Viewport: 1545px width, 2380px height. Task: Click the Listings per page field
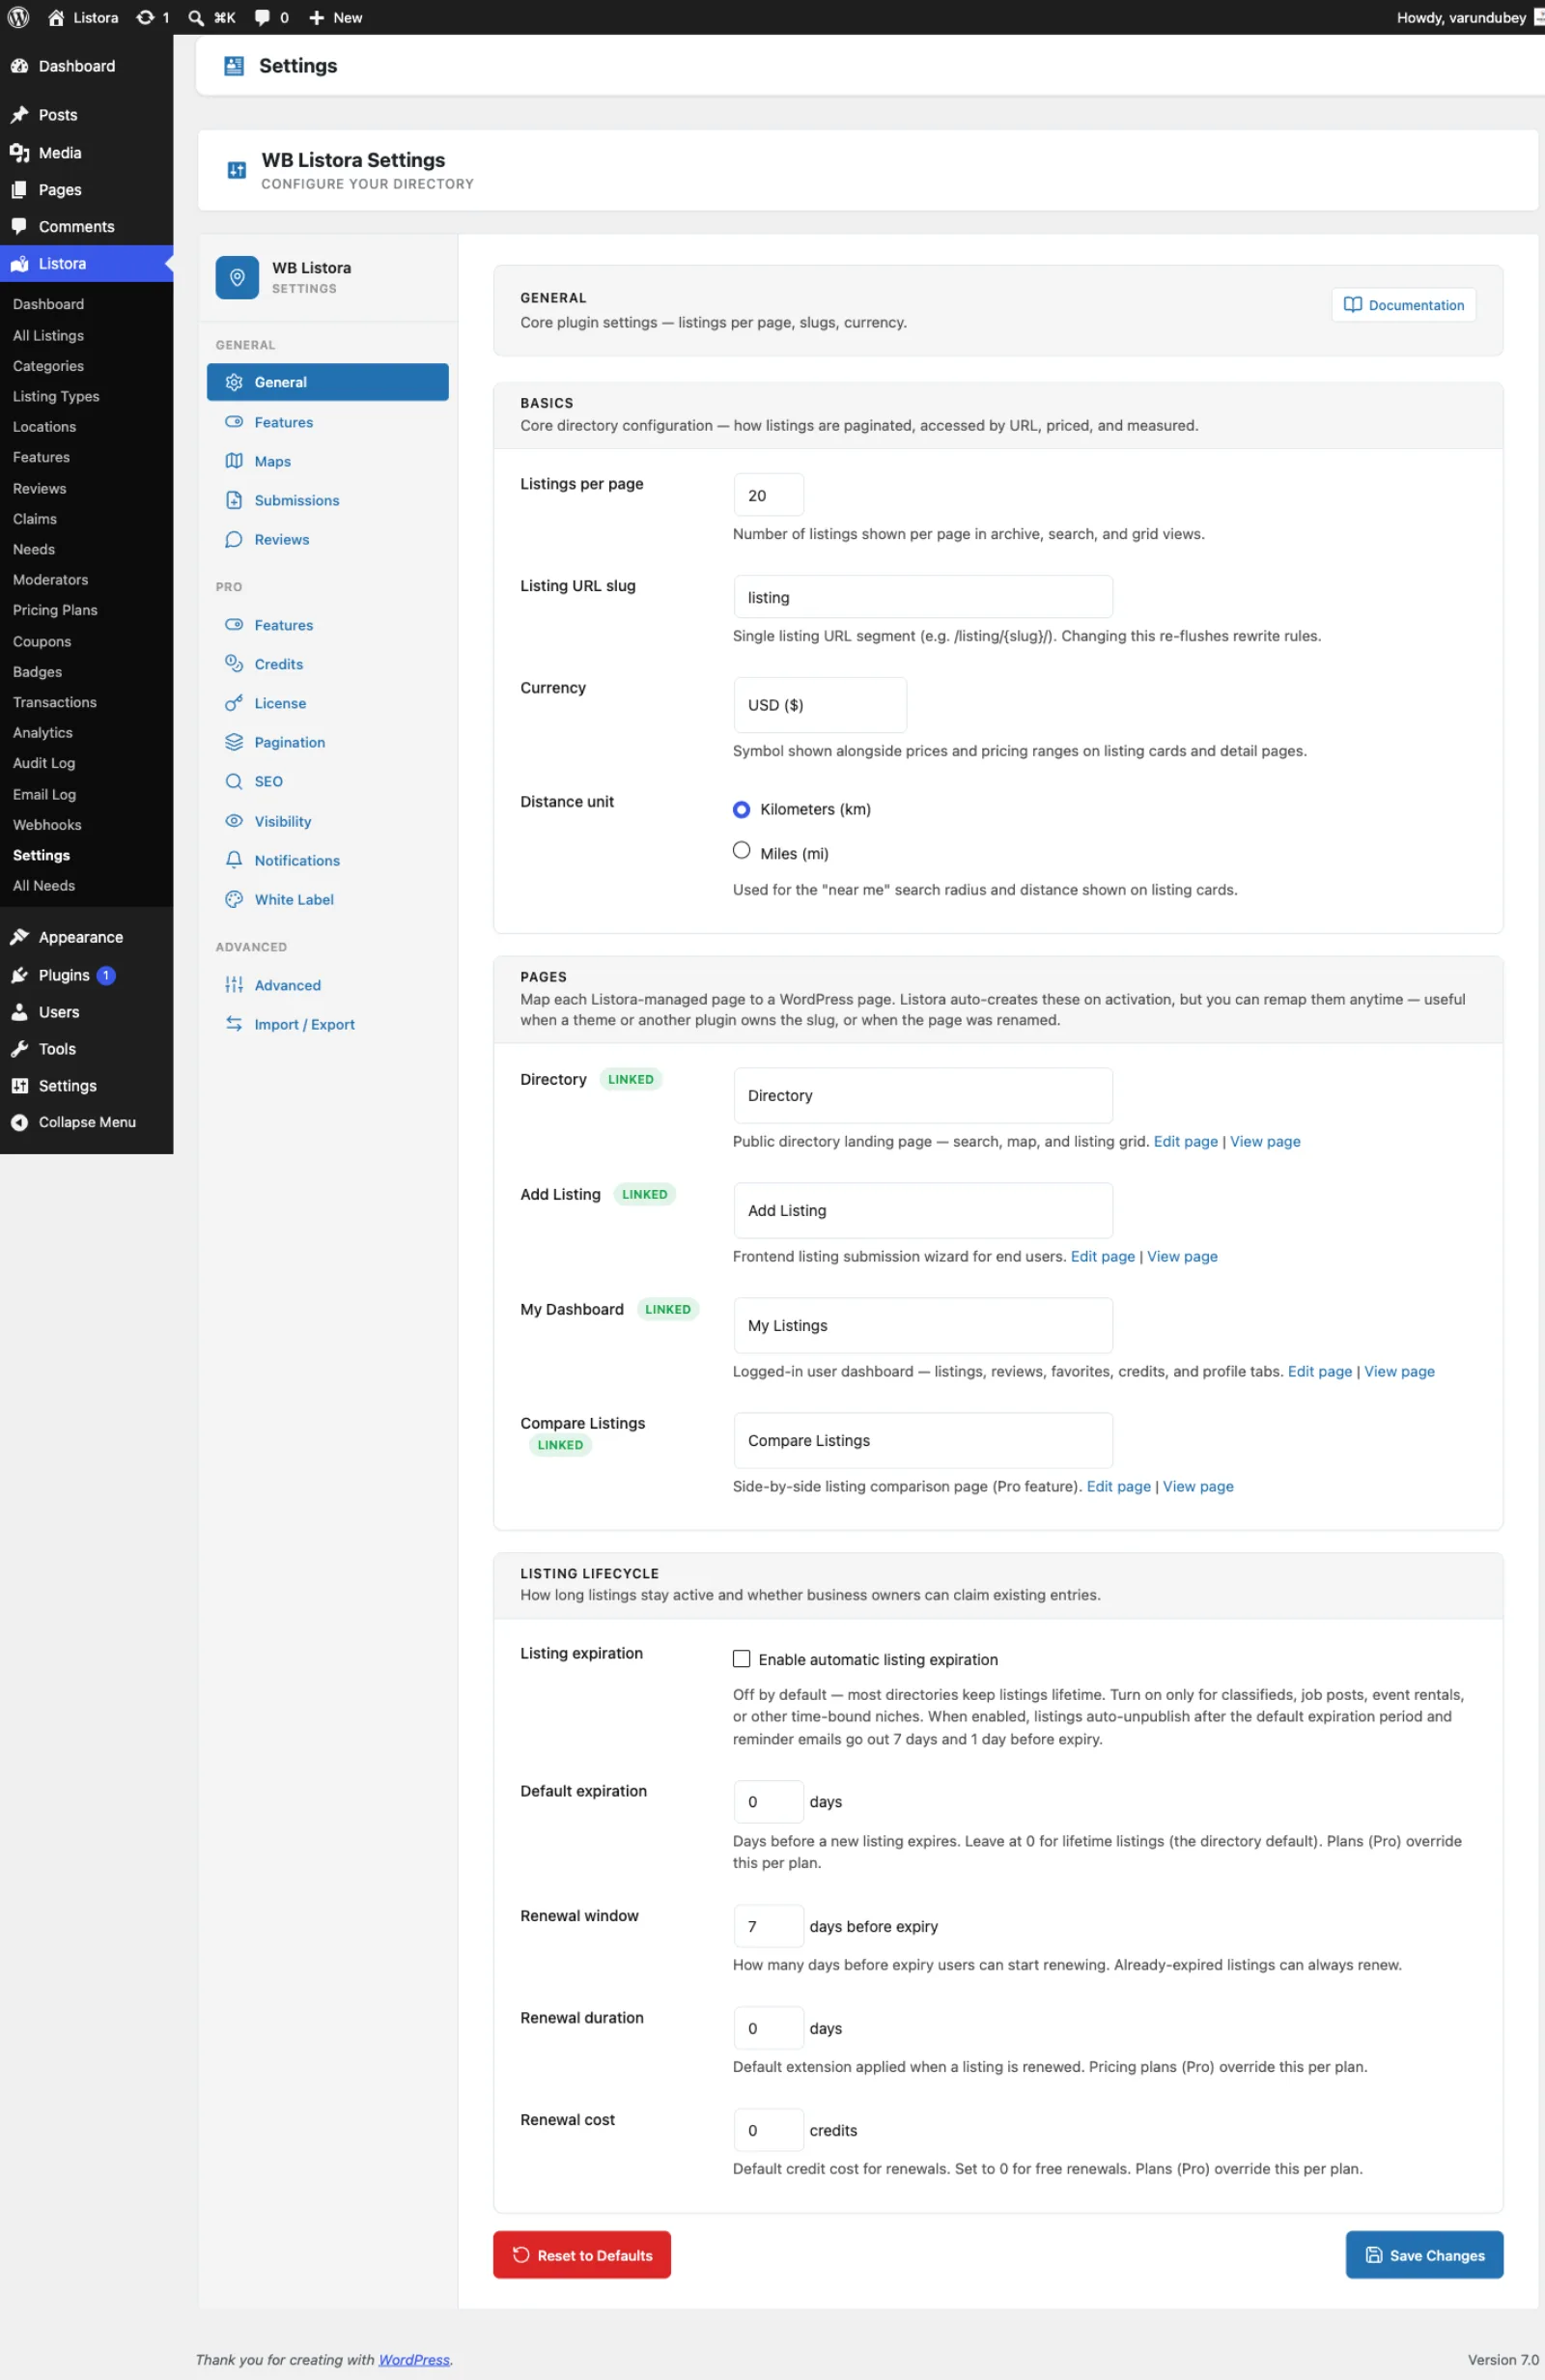pos(769,495)
